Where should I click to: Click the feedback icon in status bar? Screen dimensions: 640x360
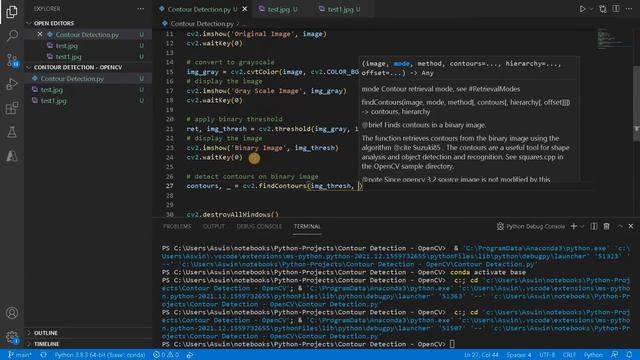click(x=614, y=355)
